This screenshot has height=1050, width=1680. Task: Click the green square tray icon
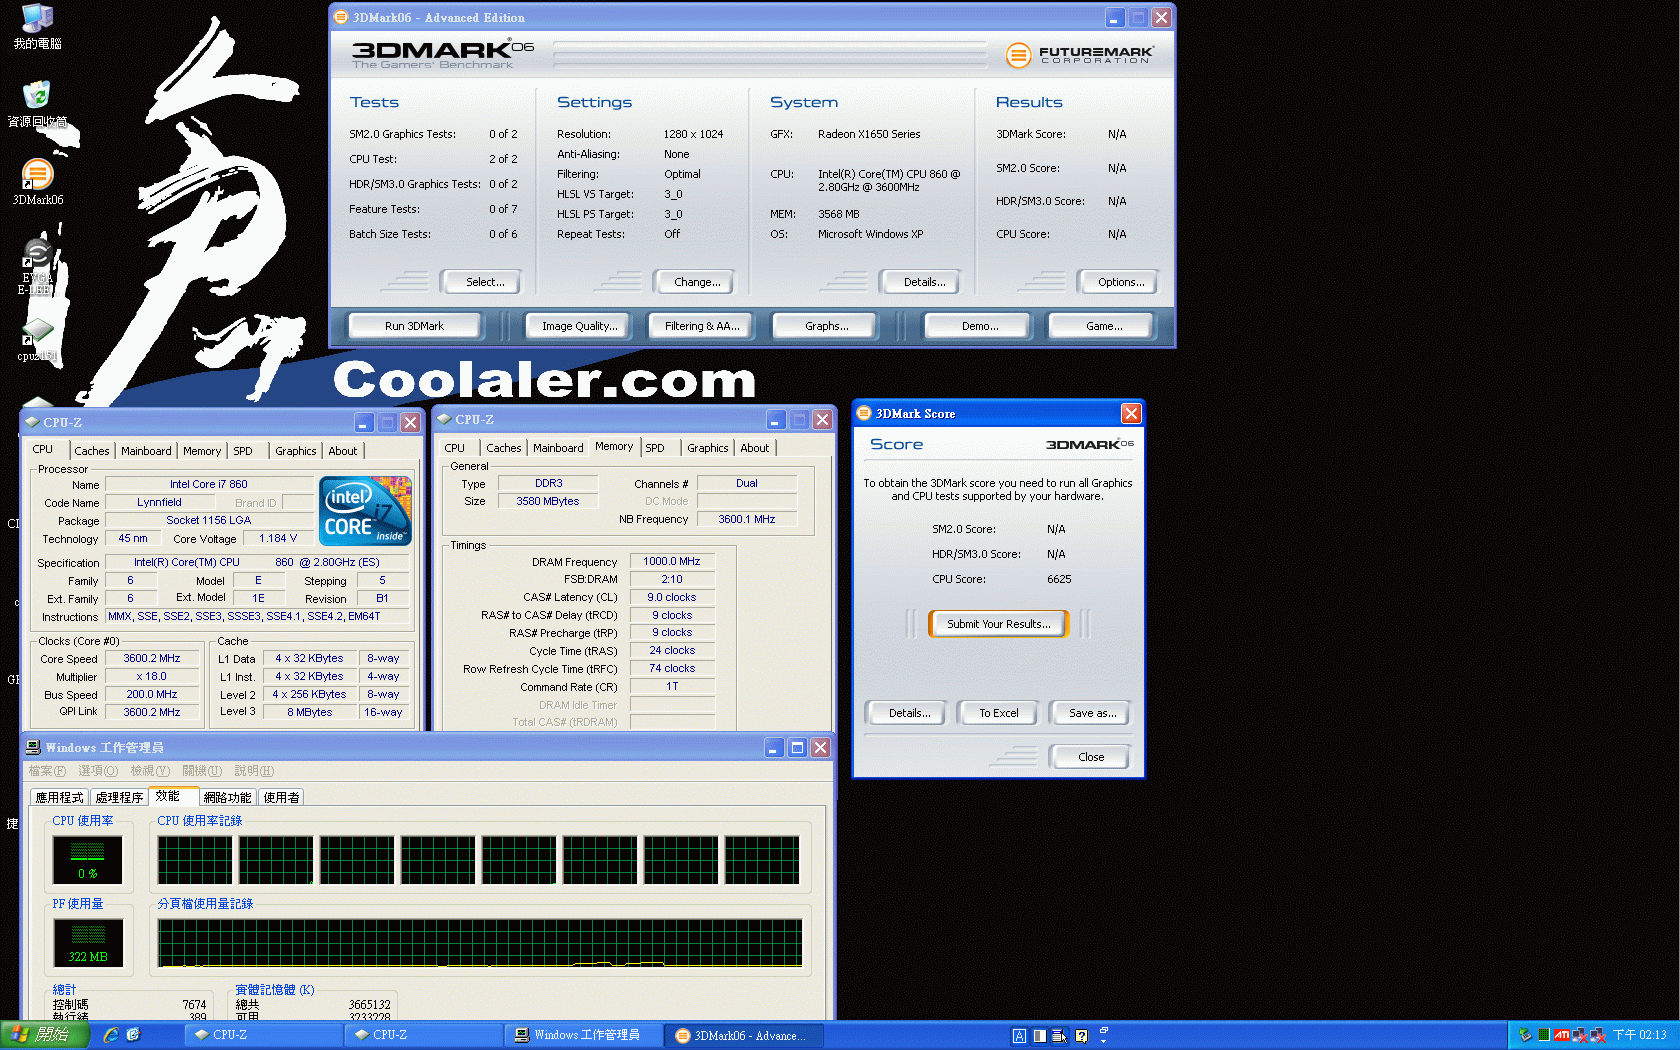pyautogui.click(x=1543, y=1035)
